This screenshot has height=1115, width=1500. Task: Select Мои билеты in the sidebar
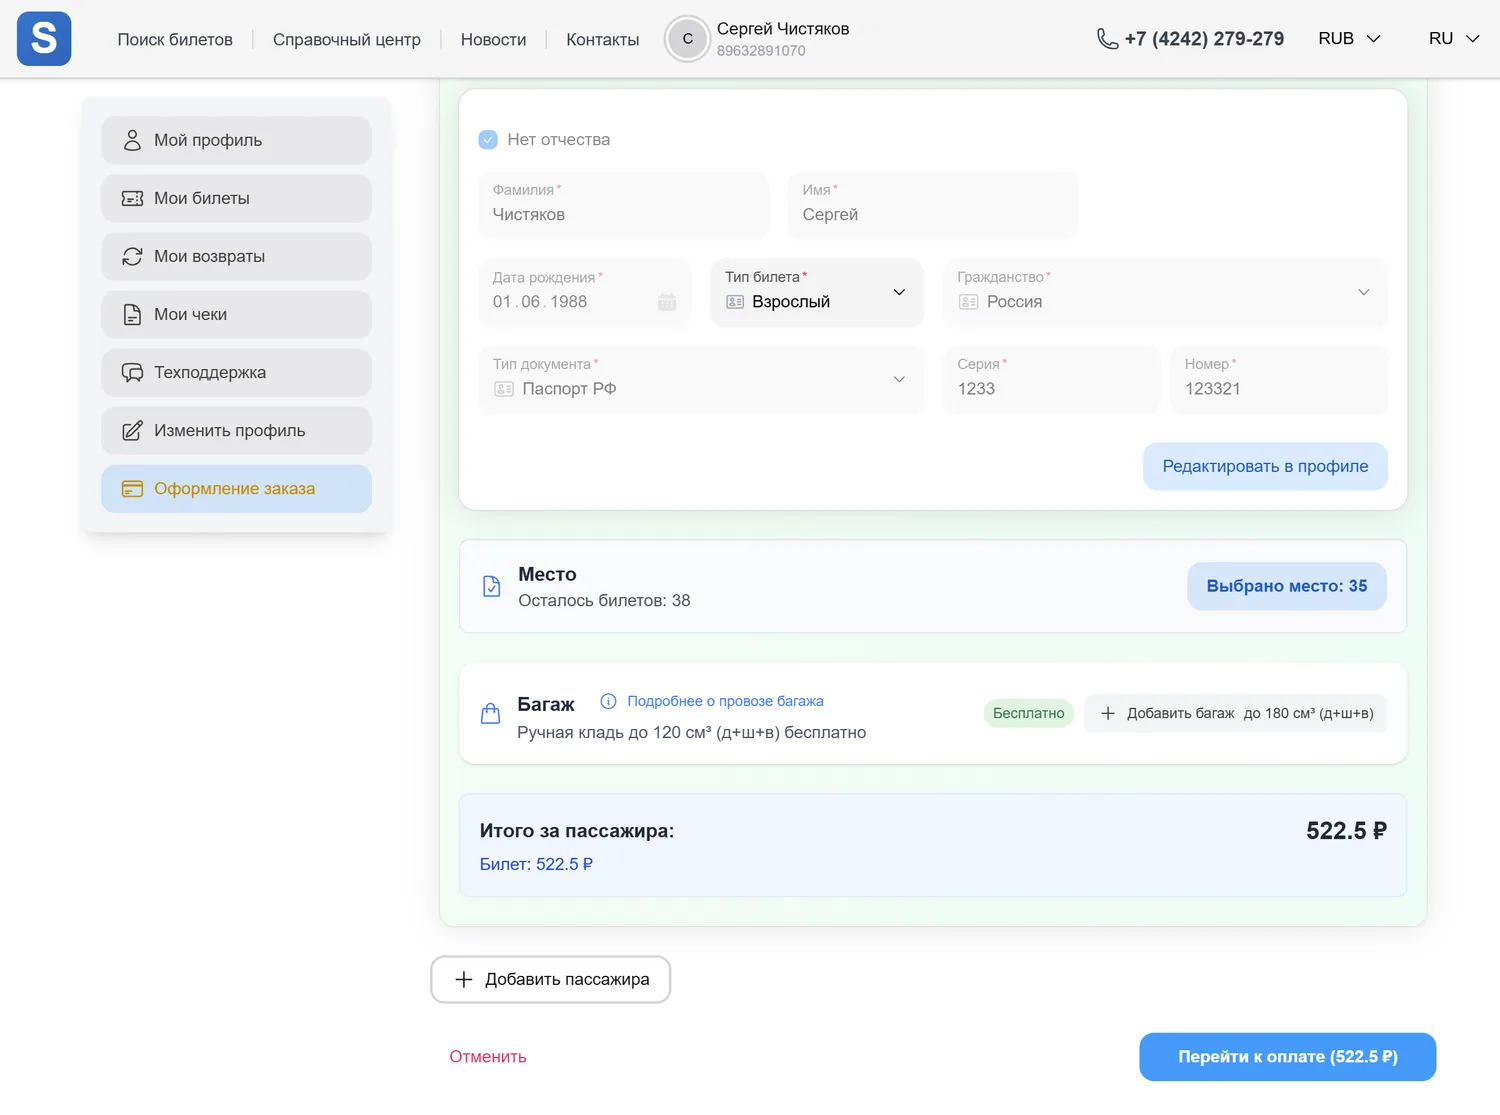click(x=236, y=198)
